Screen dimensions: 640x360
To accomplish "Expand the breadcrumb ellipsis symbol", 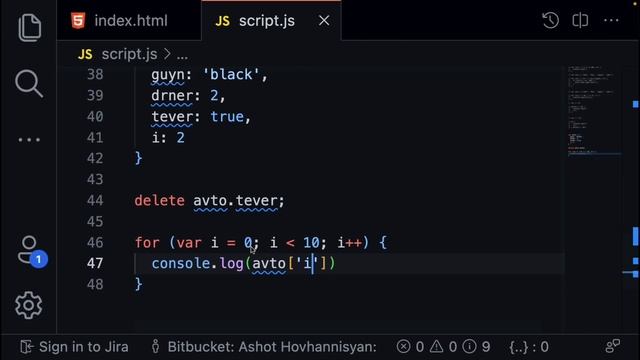I will click(182, 55).
